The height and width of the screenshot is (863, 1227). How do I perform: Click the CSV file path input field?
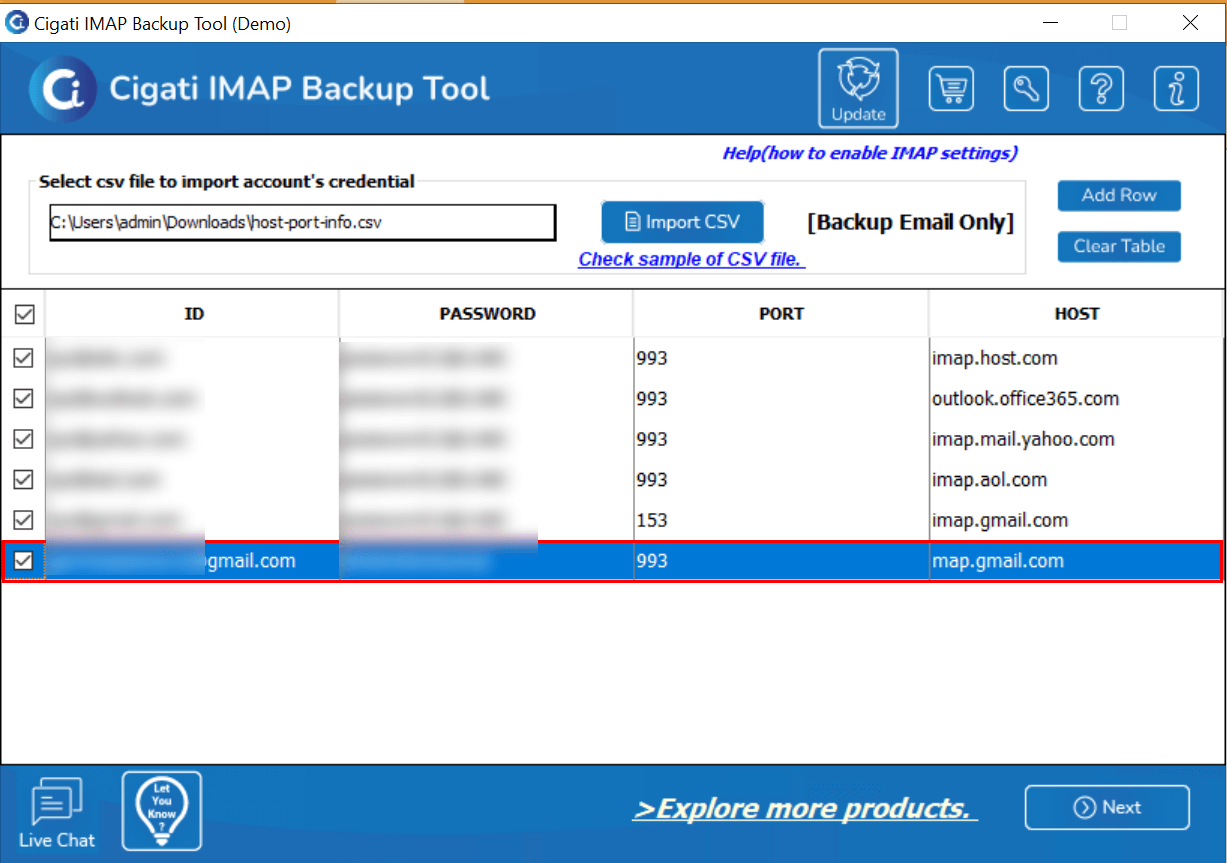click(302, 223)
